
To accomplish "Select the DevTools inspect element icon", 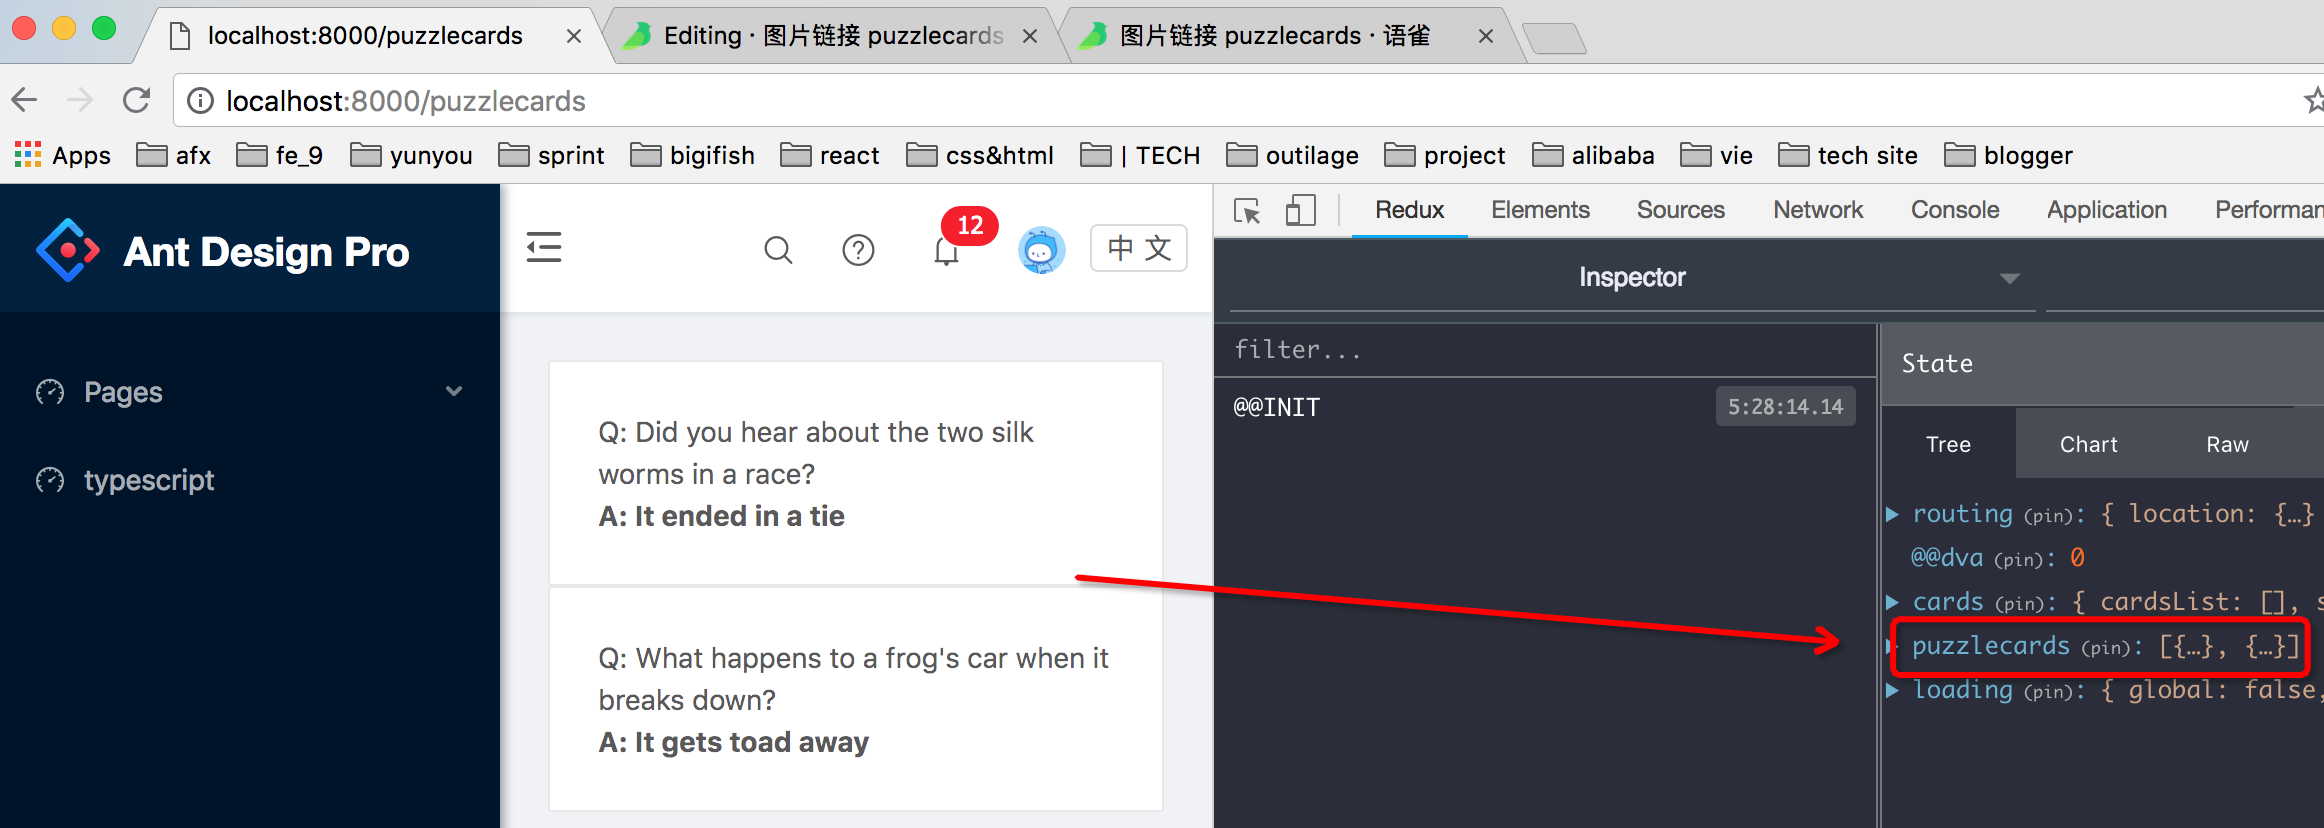I will [1247, 211].
